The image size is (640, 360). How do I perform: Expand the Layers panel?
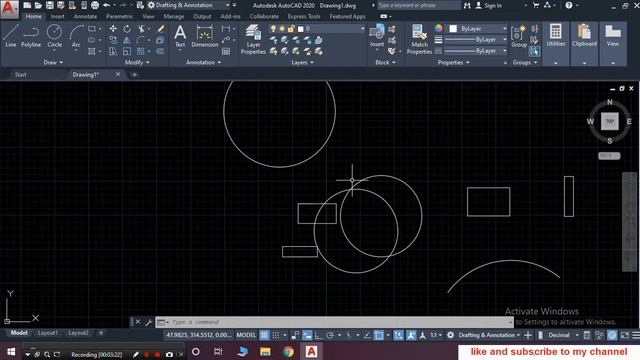[x=302, y=62]
